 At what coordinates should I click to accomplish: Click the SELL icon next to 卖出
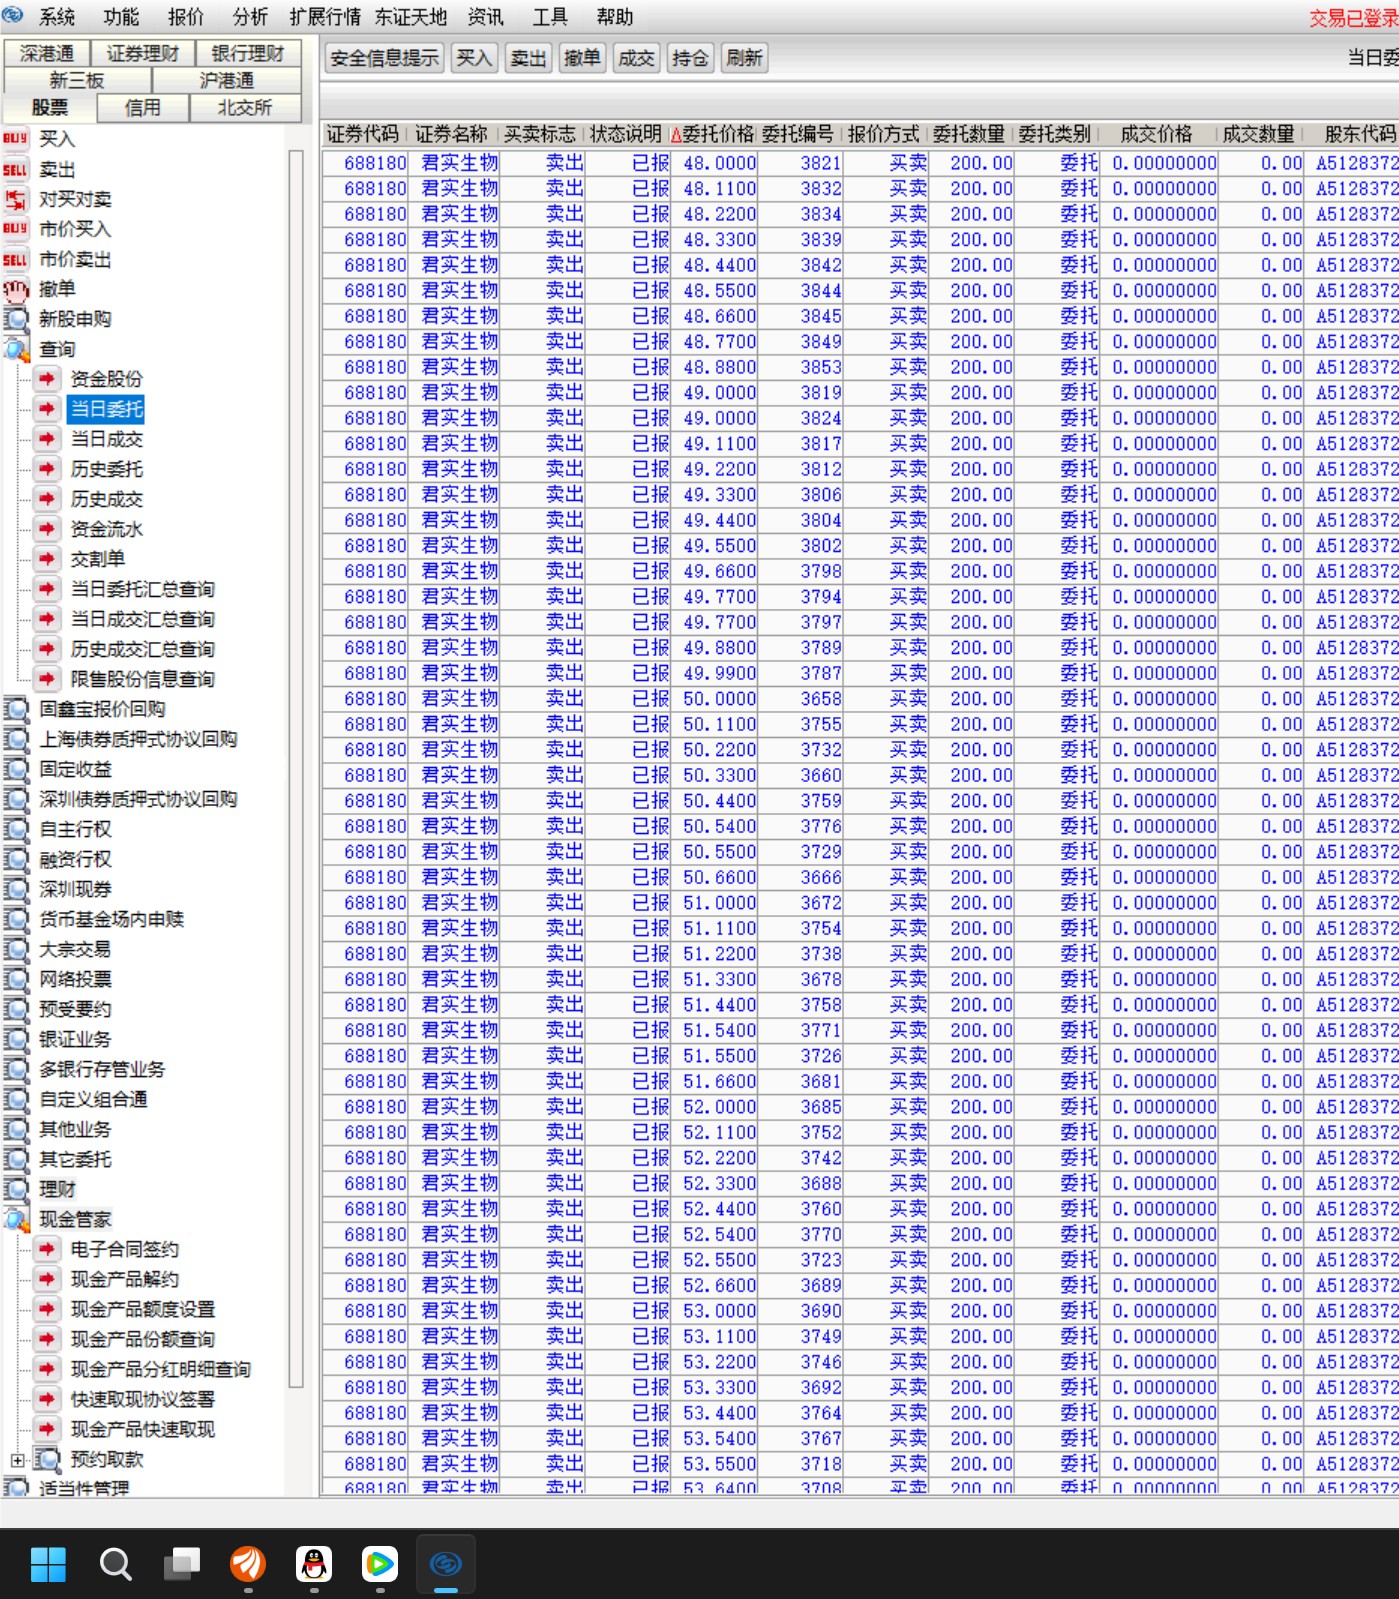click(15, 169)
